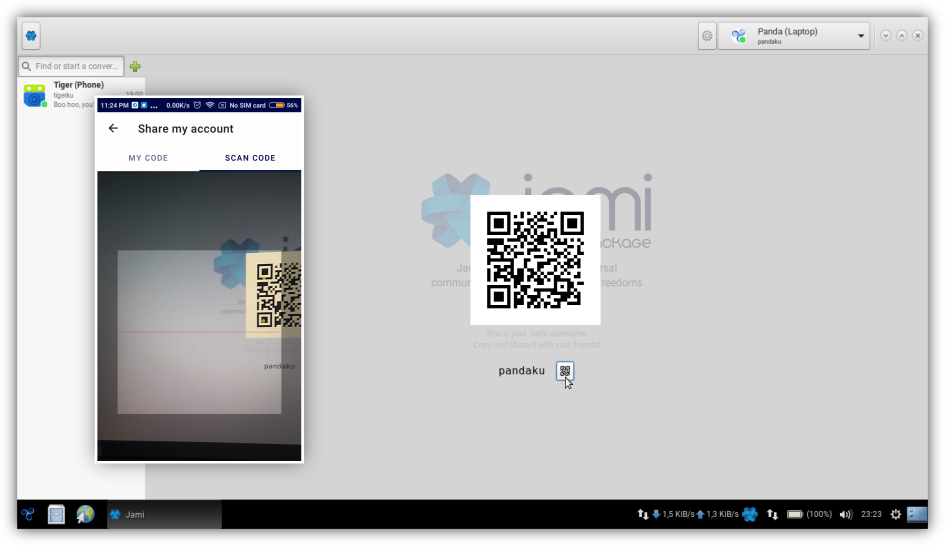Focus the Find or start a conversation field
The image size is (945, 546).
(x=71, y=66)
